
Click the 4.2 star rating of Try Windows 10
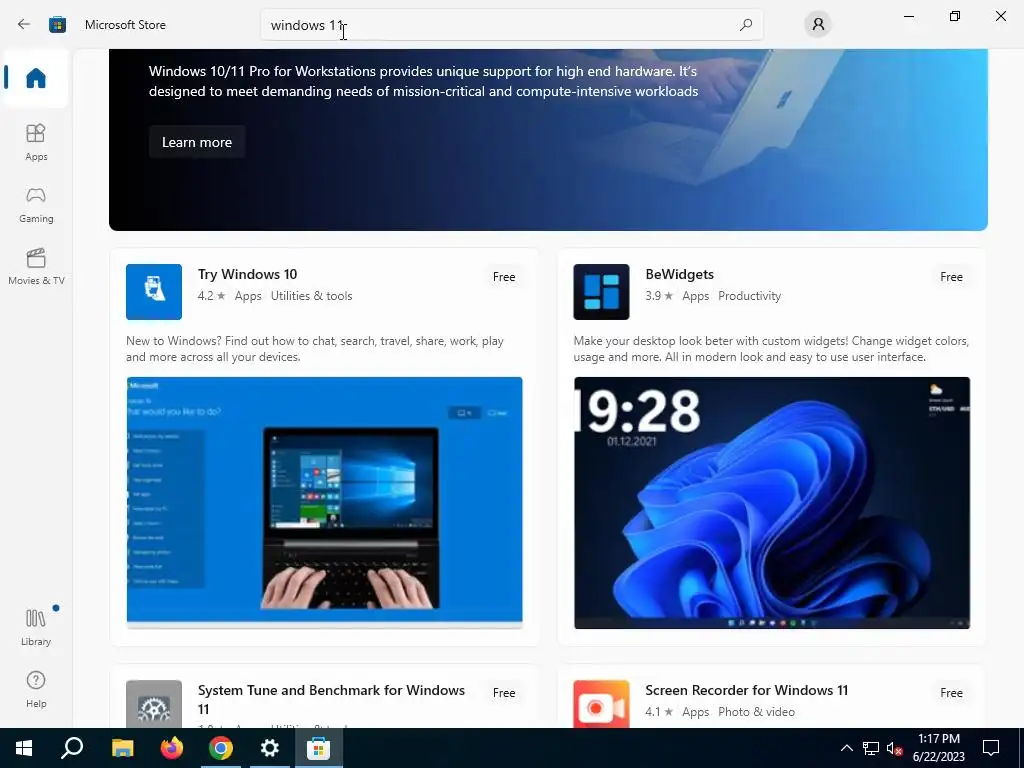pos(212,296)
